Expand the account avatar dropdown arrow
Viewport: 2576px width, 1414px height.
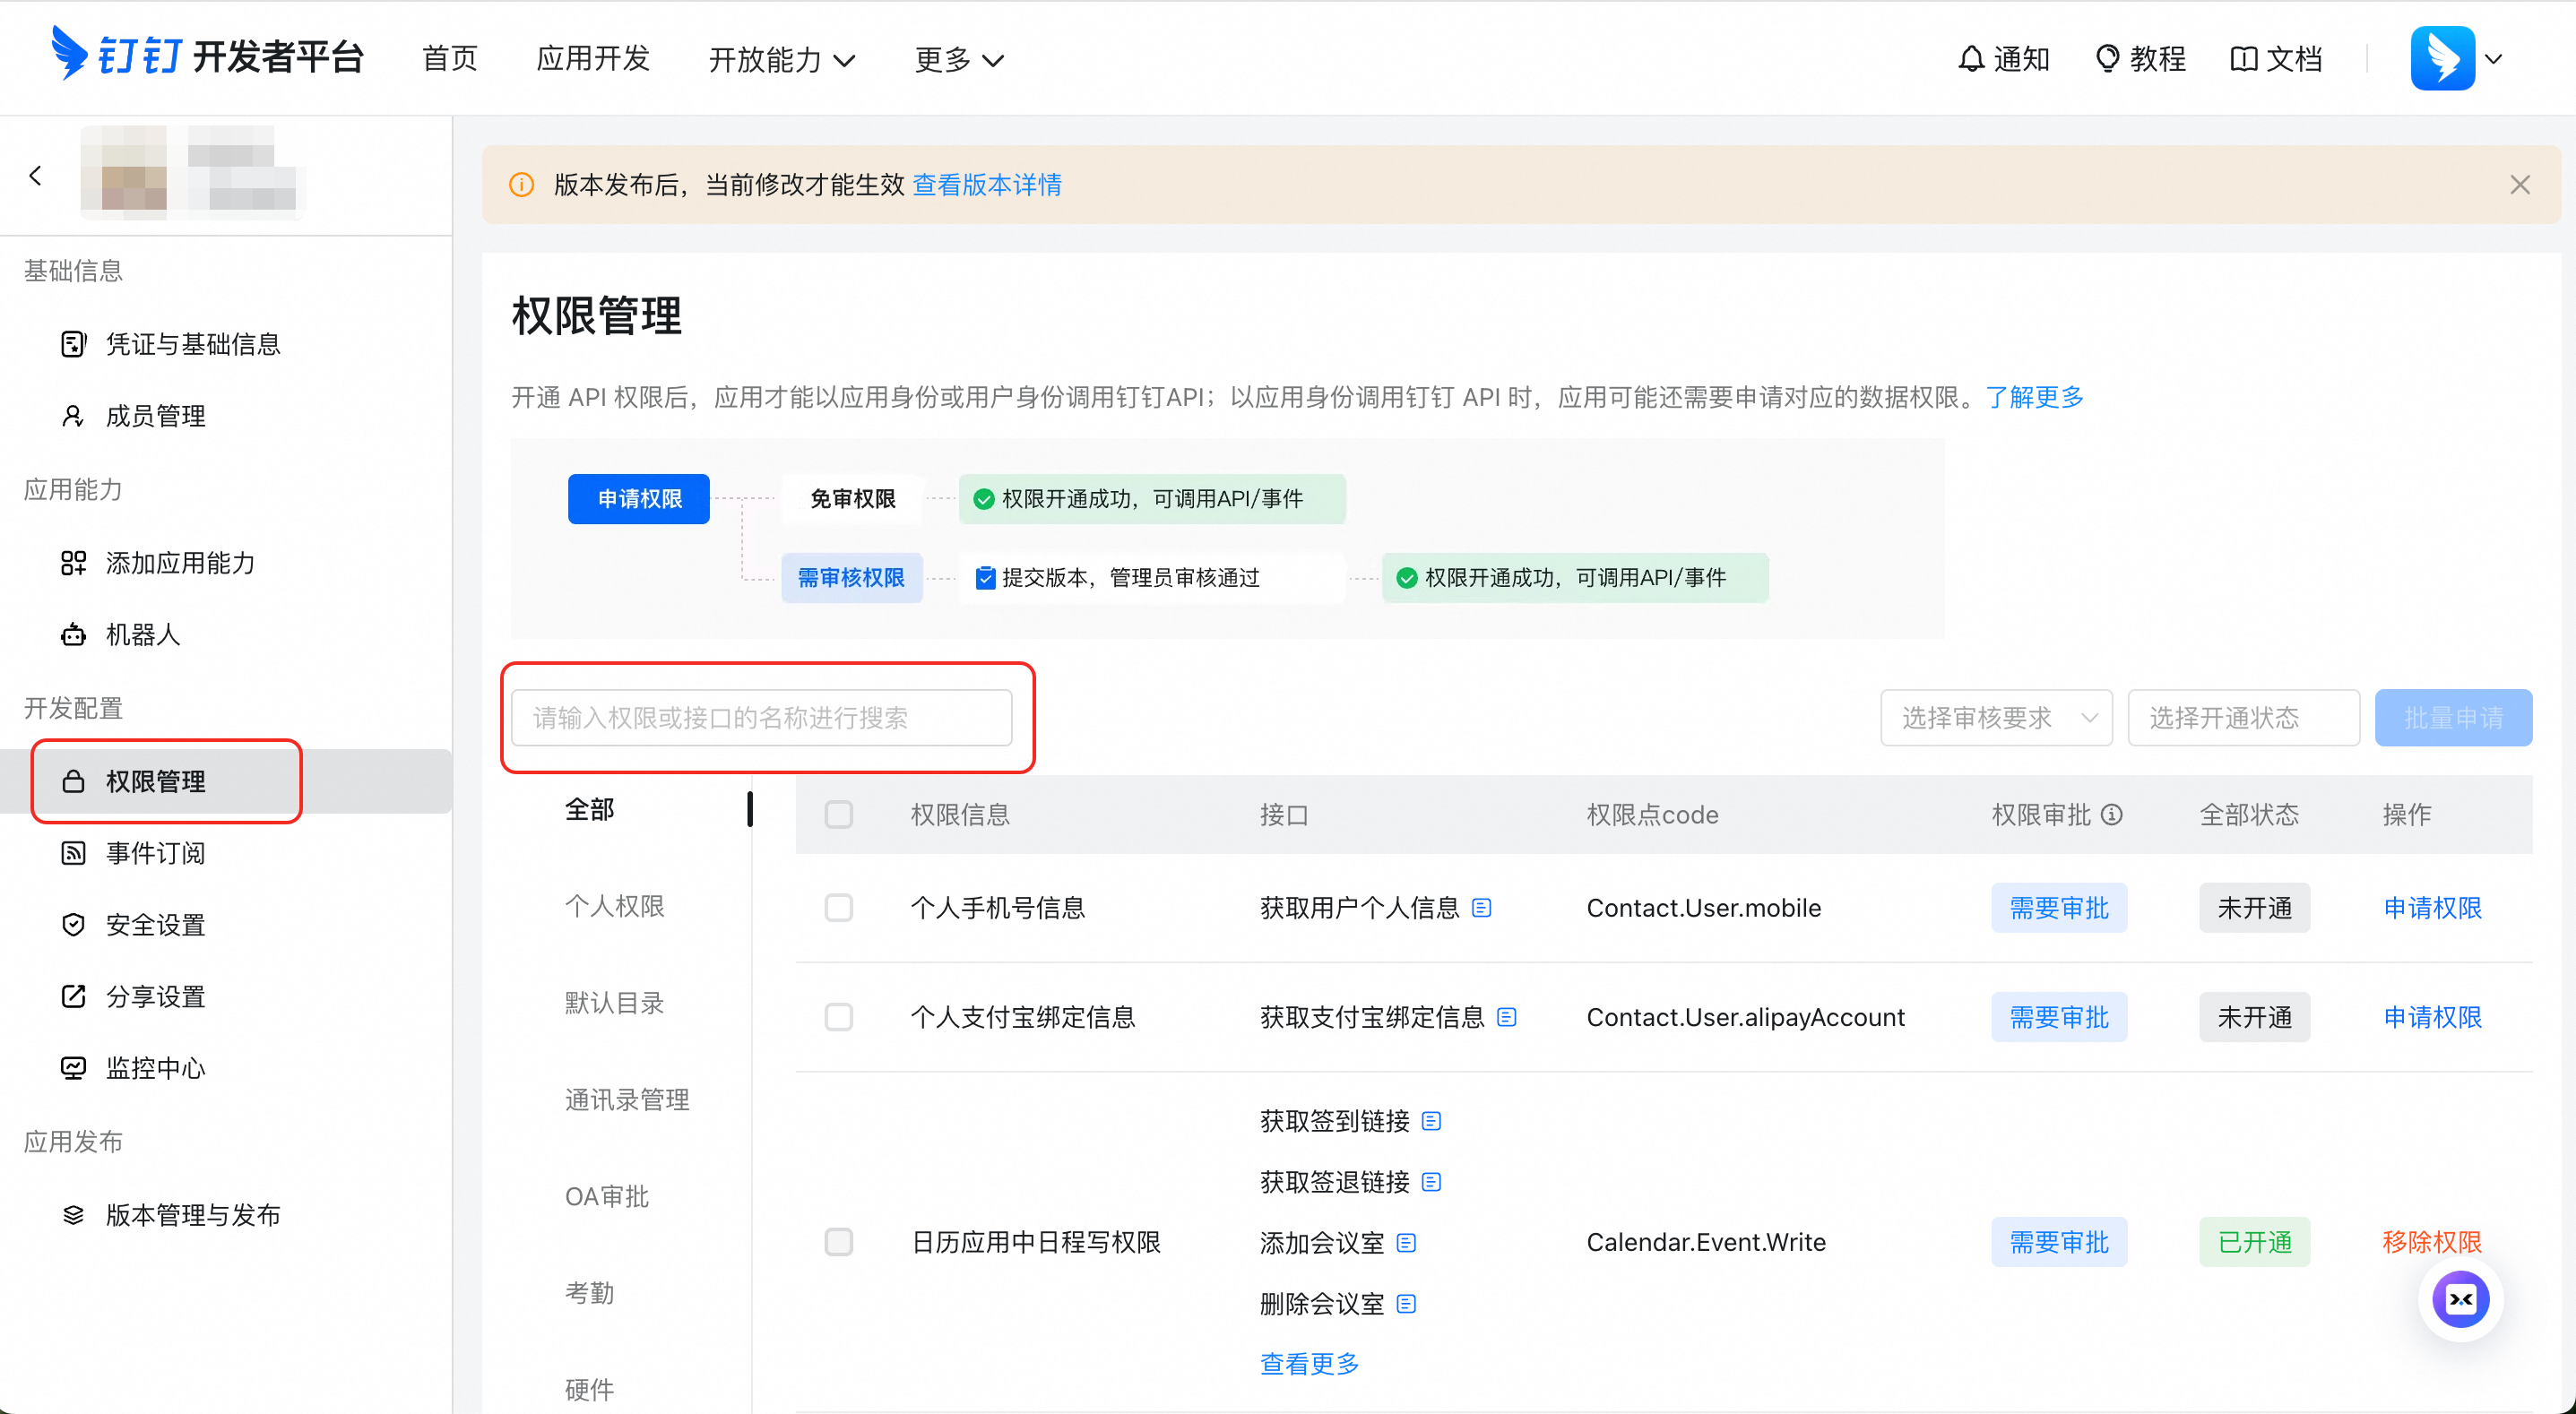tap(2493, 59)
